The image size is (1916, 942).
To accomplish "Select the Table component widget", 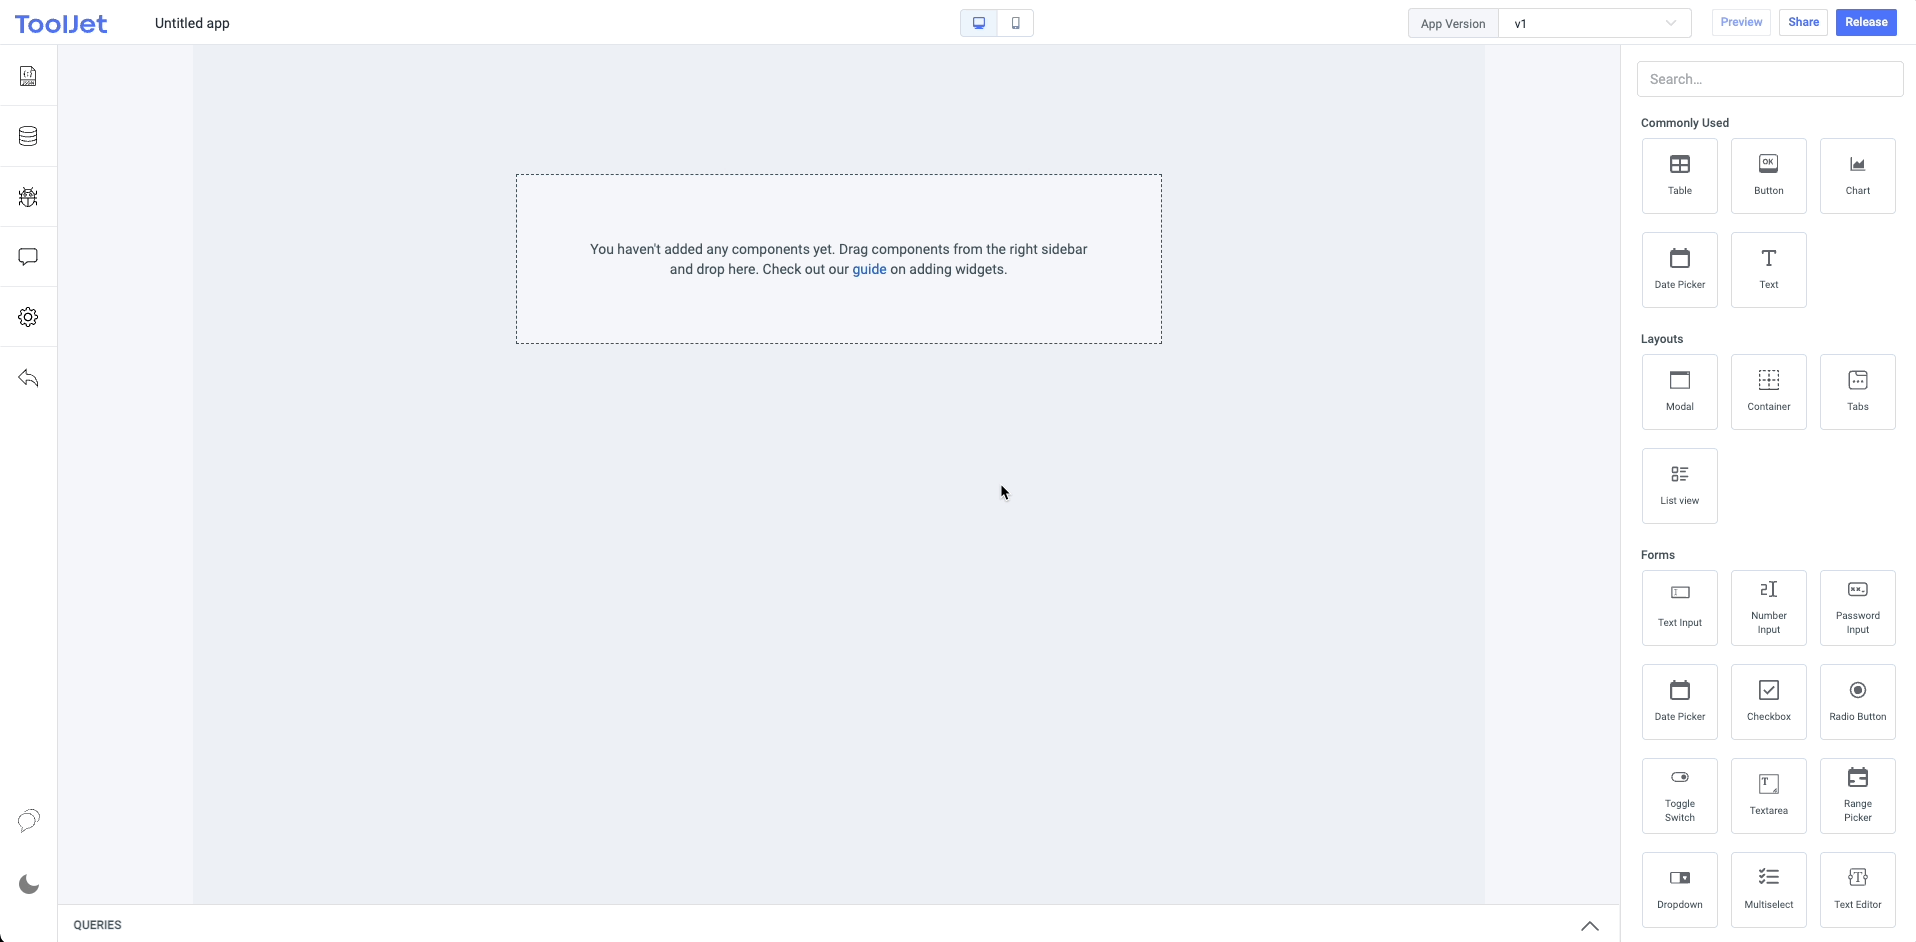I will point(1679,176).
